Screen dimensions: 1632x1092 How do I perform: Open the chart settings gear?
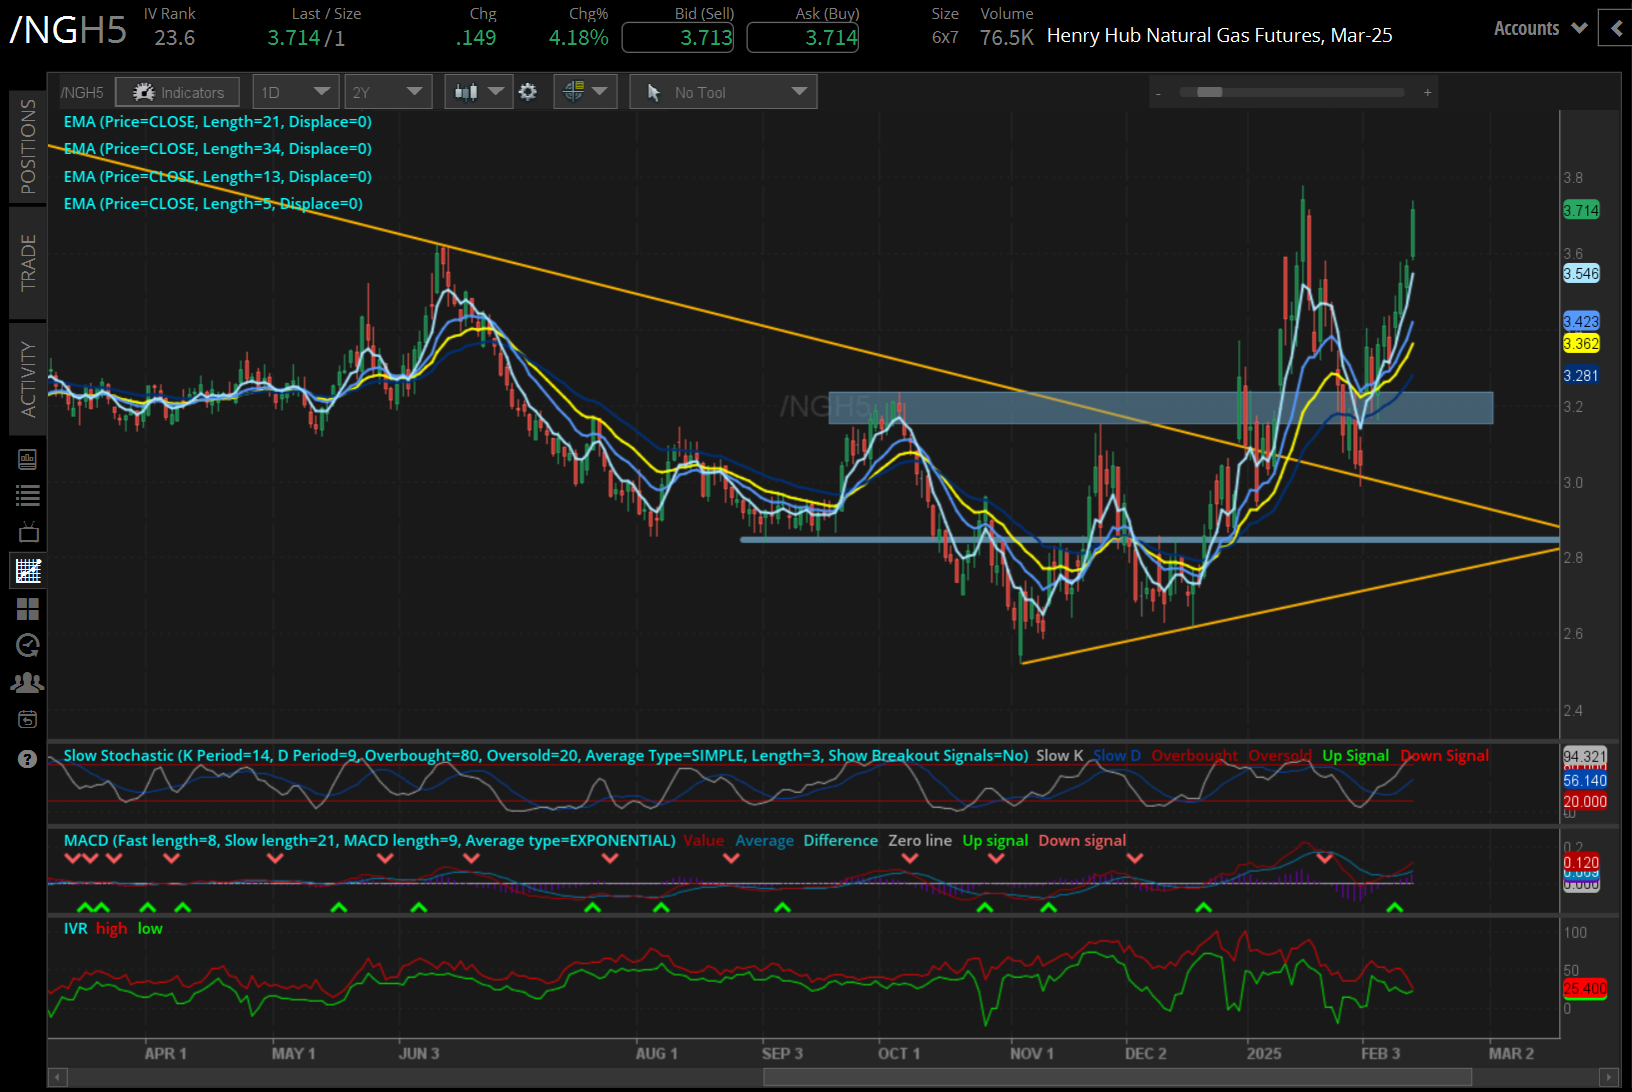click(x=528, y=91)
